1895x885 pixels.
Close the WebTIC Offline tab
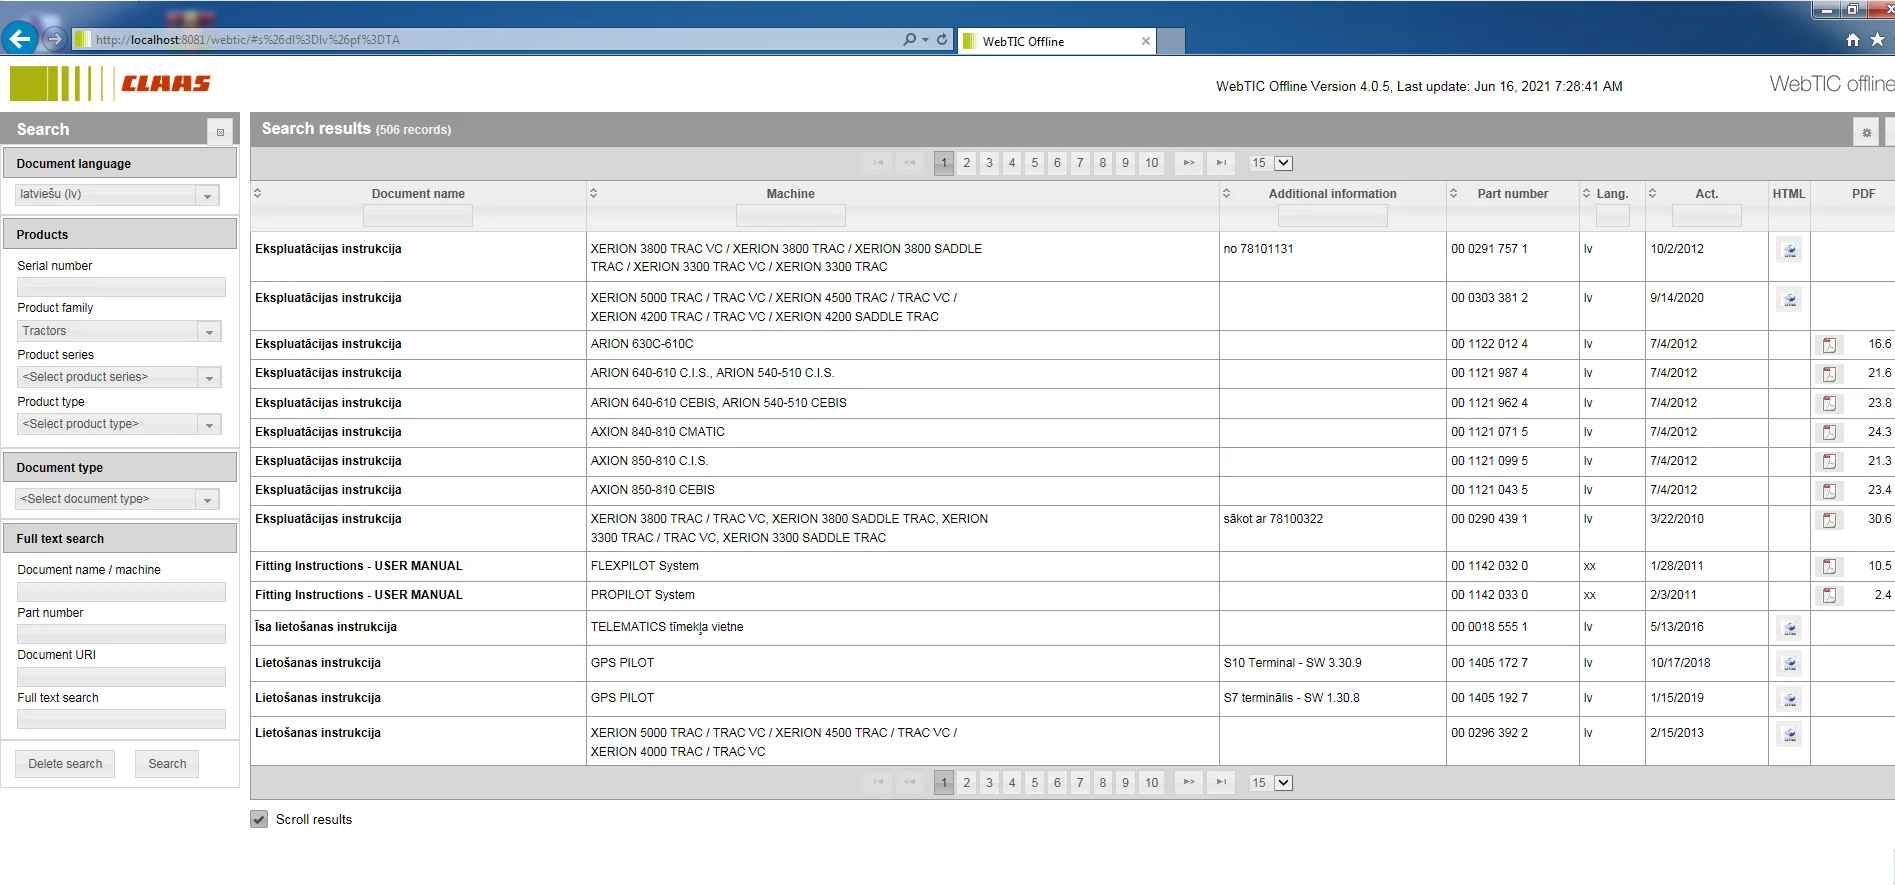click(x=1145, y=41)
